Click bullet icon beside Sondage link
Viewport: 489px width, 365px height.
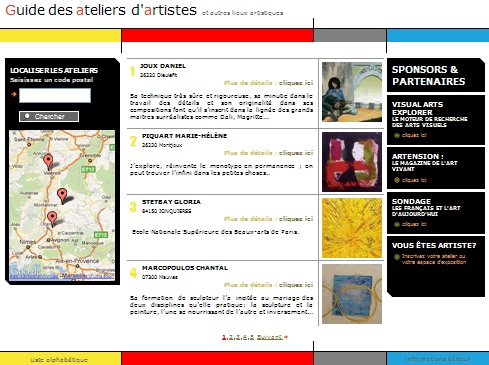pos(397,224)
